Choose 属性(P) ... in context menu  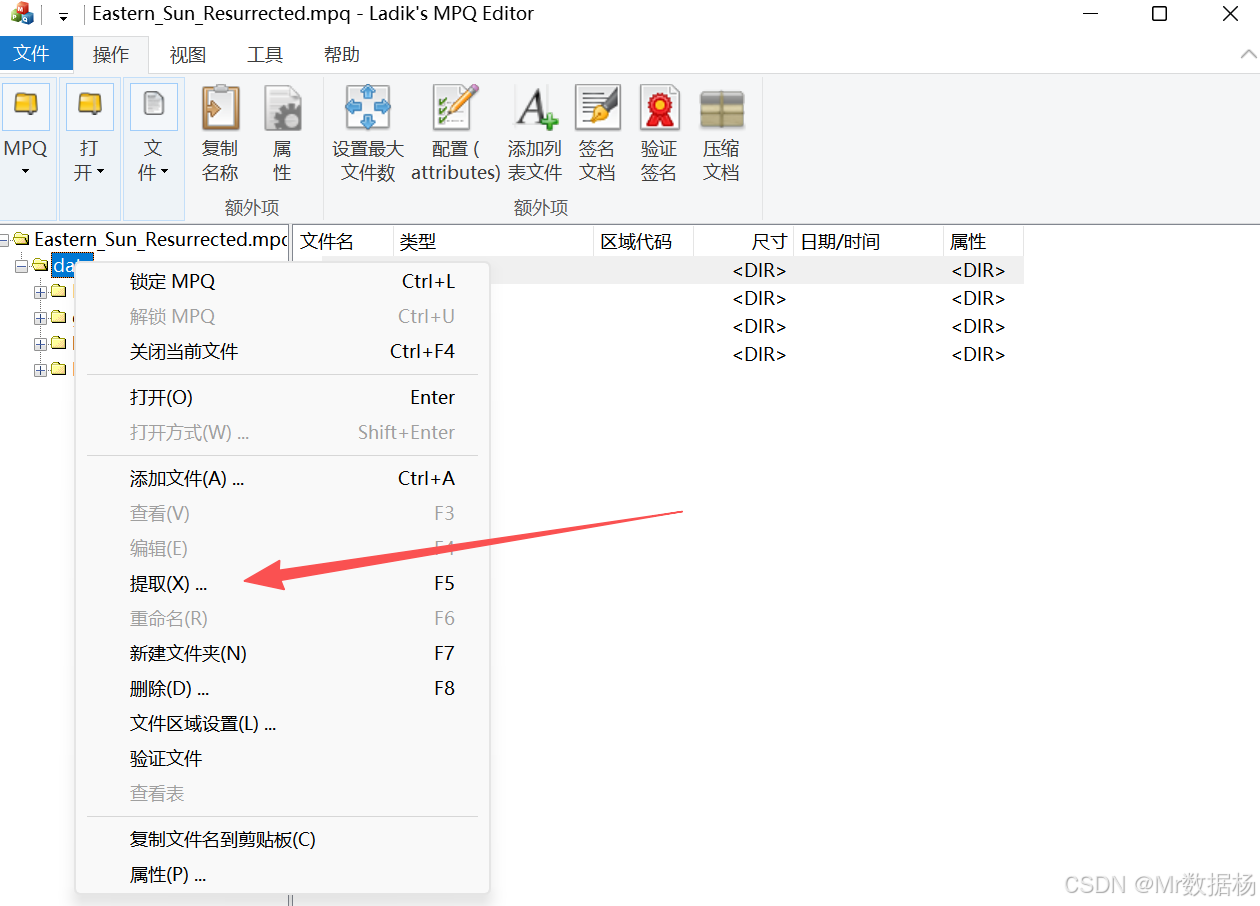click(x=282, y=875)
